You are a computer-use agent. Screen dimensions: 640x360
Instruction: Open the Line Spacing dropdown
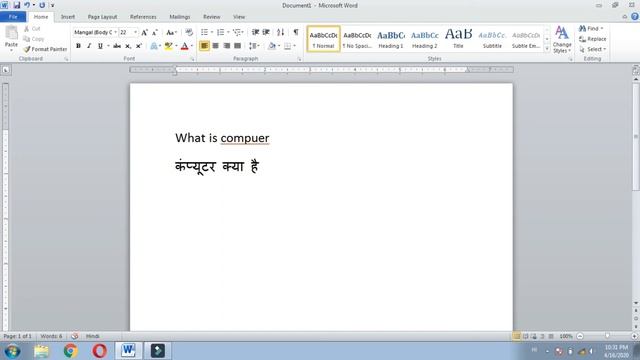(x=254, y=46)
